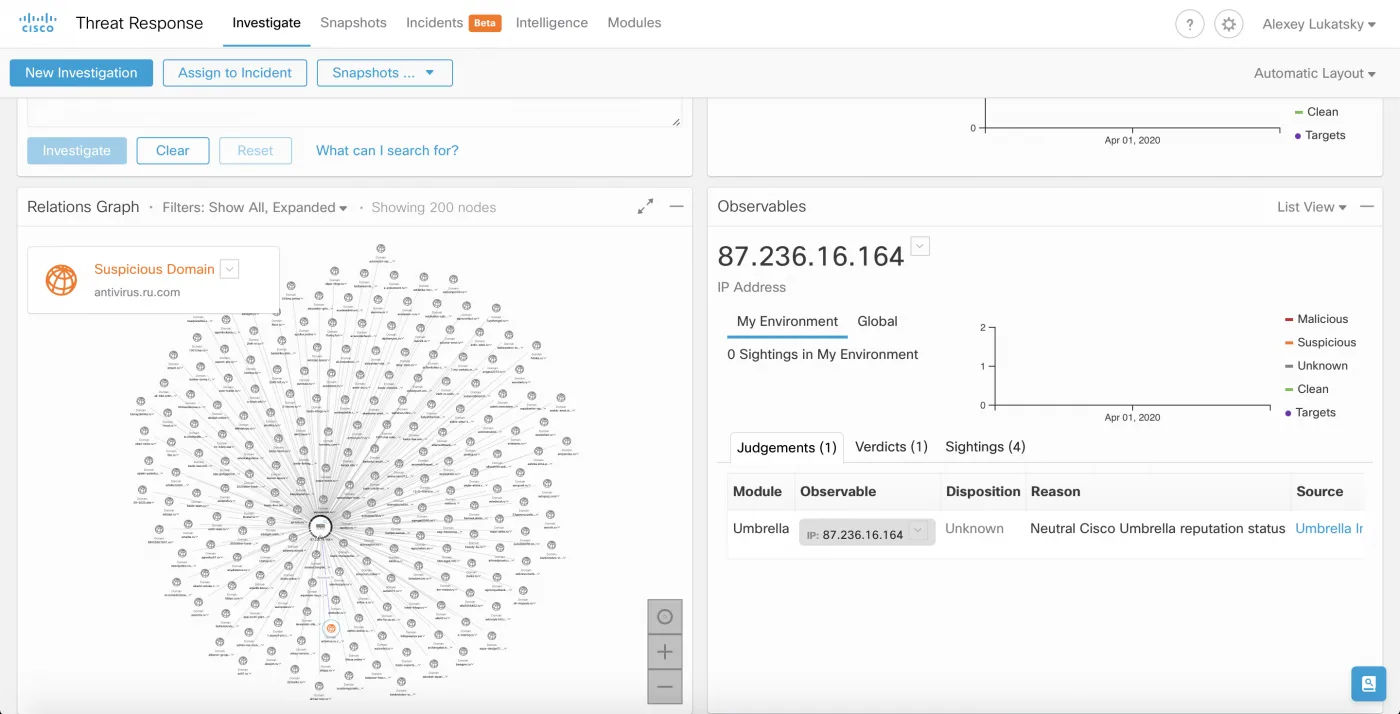Open the Snapshots navigation tab
The width and height of the screenshot is (1400, 714).
[x=353, y=22]
